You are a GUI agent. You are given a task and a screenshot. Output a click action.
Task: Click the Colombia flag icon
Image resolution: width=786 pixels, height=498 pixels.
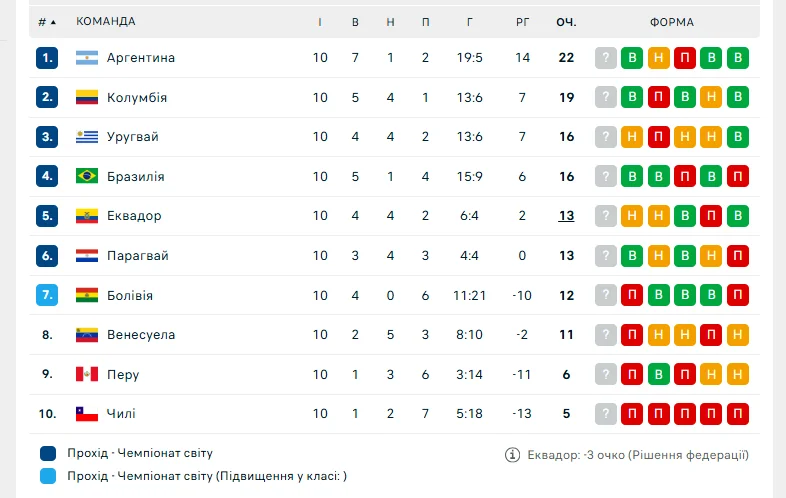tap(87, 98)
